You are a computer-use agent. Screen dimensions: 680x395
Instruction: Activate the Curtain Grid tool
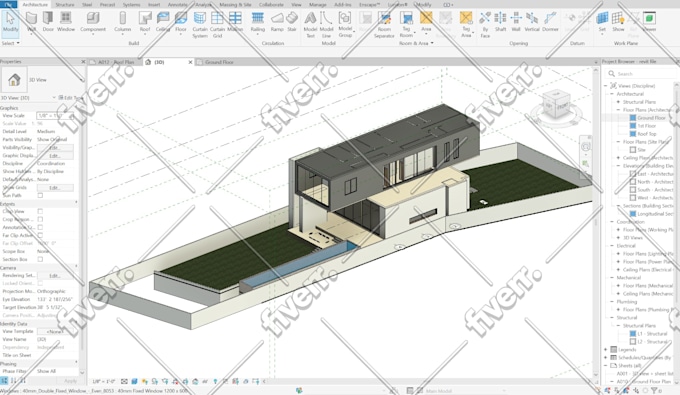[217, 25]
